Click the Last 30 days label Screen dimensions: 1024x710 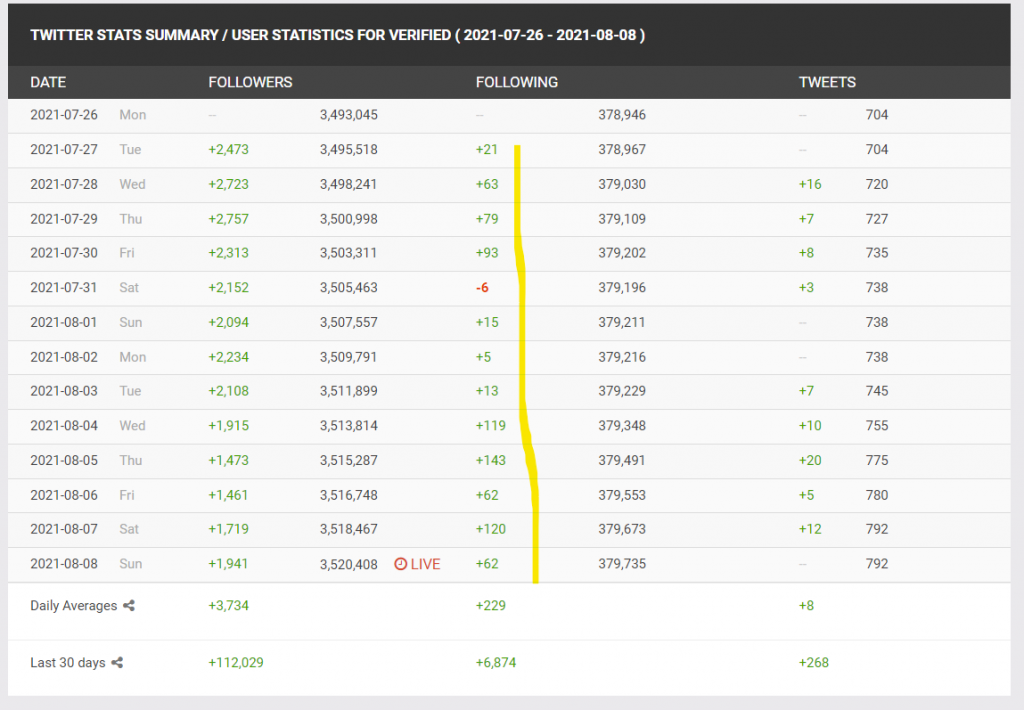[x=68, y=662]
